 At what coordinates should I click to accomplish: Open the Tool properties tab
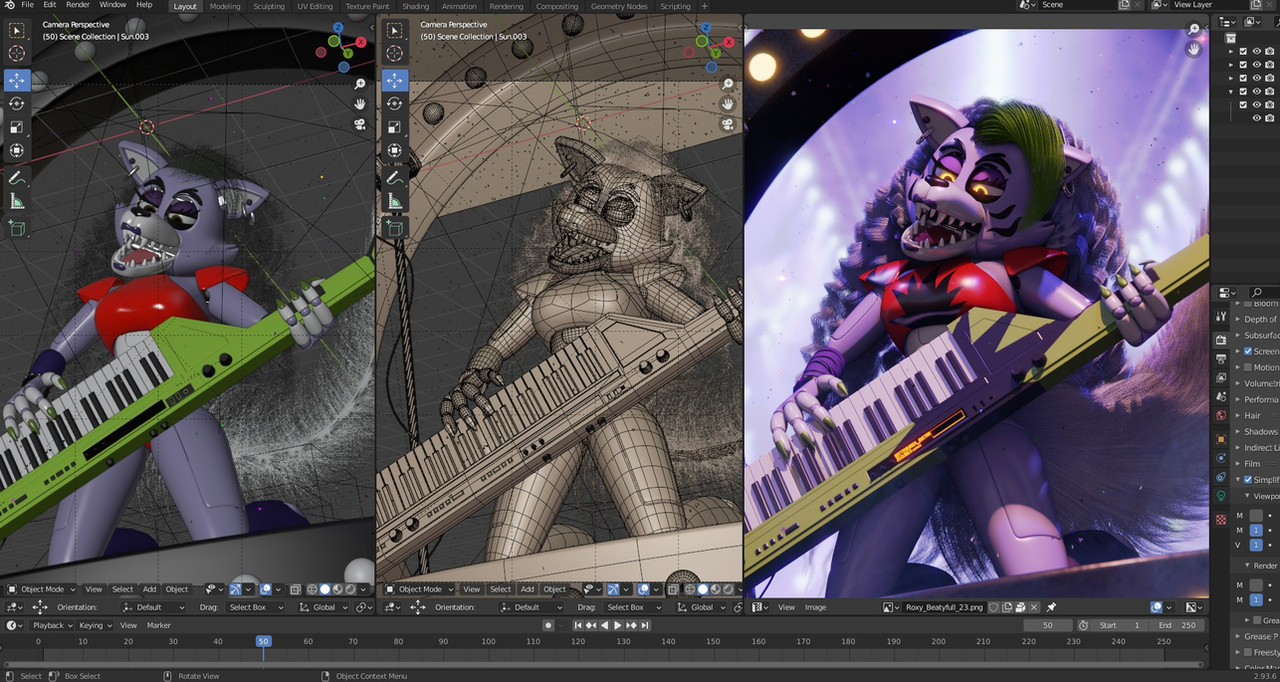click(x=1221, y=317)
